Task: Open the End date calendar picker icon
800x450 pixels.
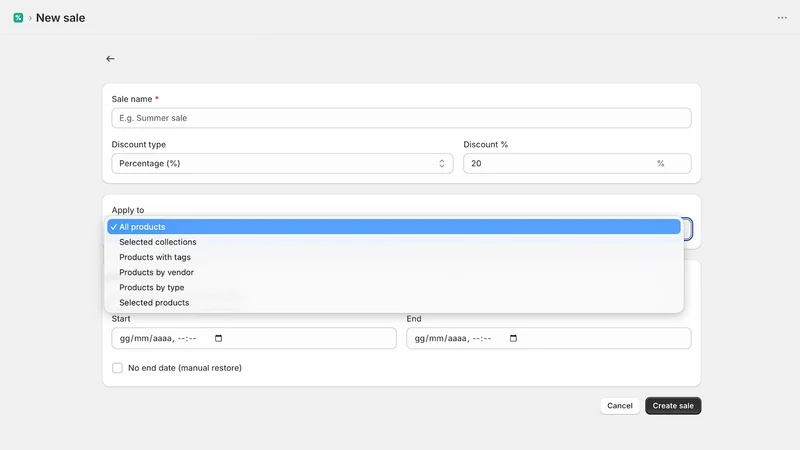Action: (x=513, y=338)
